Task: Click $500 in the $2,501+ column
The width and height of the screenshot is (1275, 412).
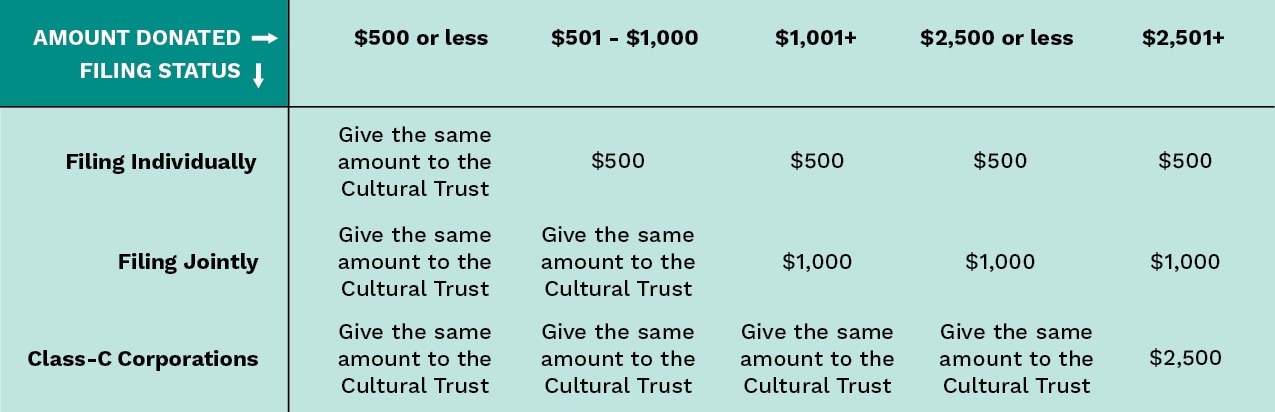Action: [1185, 161]
